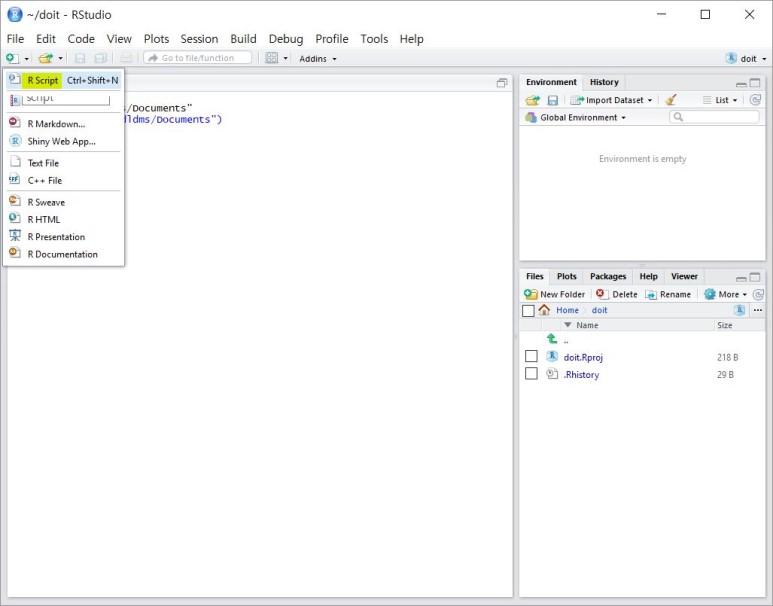The image size is (773, 606).
Task: Switch to the Viewer tab
Action: click(684, 277)
